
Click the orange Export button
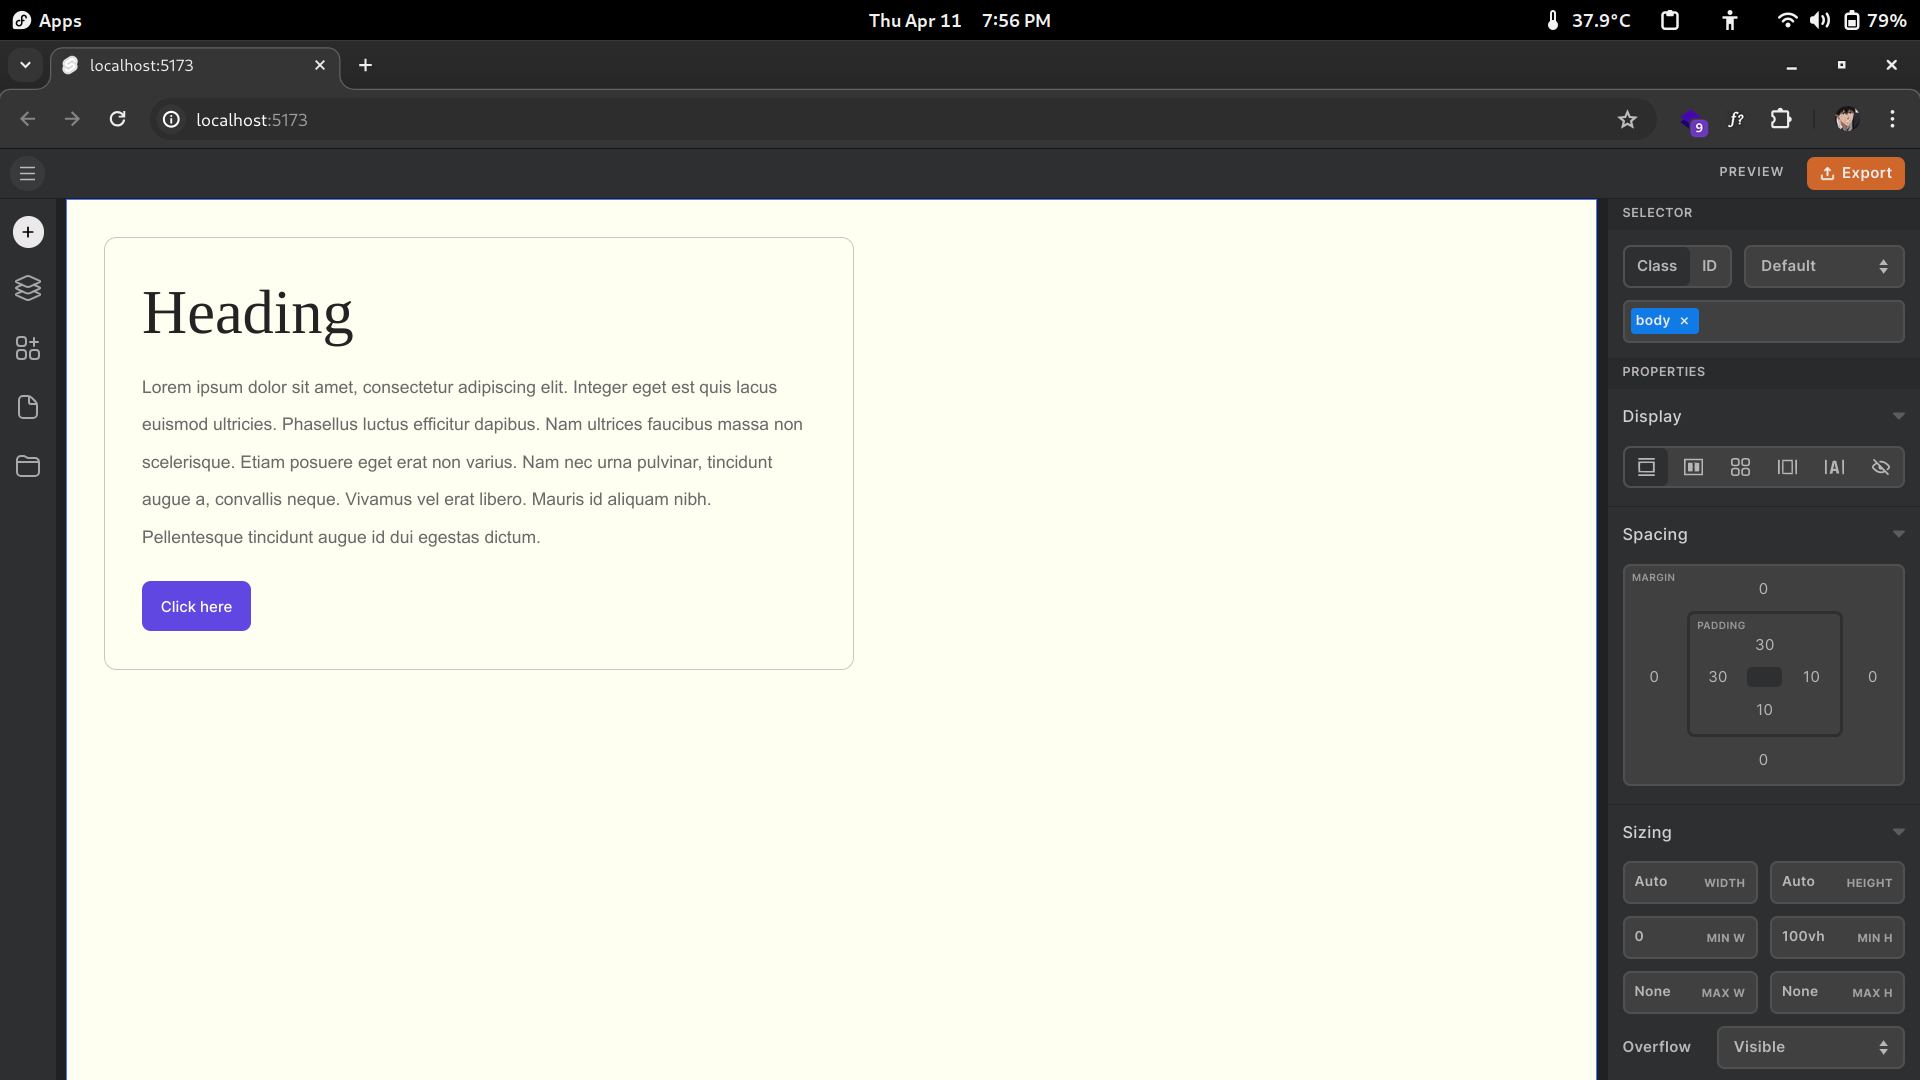click(x=1855, y=173)
